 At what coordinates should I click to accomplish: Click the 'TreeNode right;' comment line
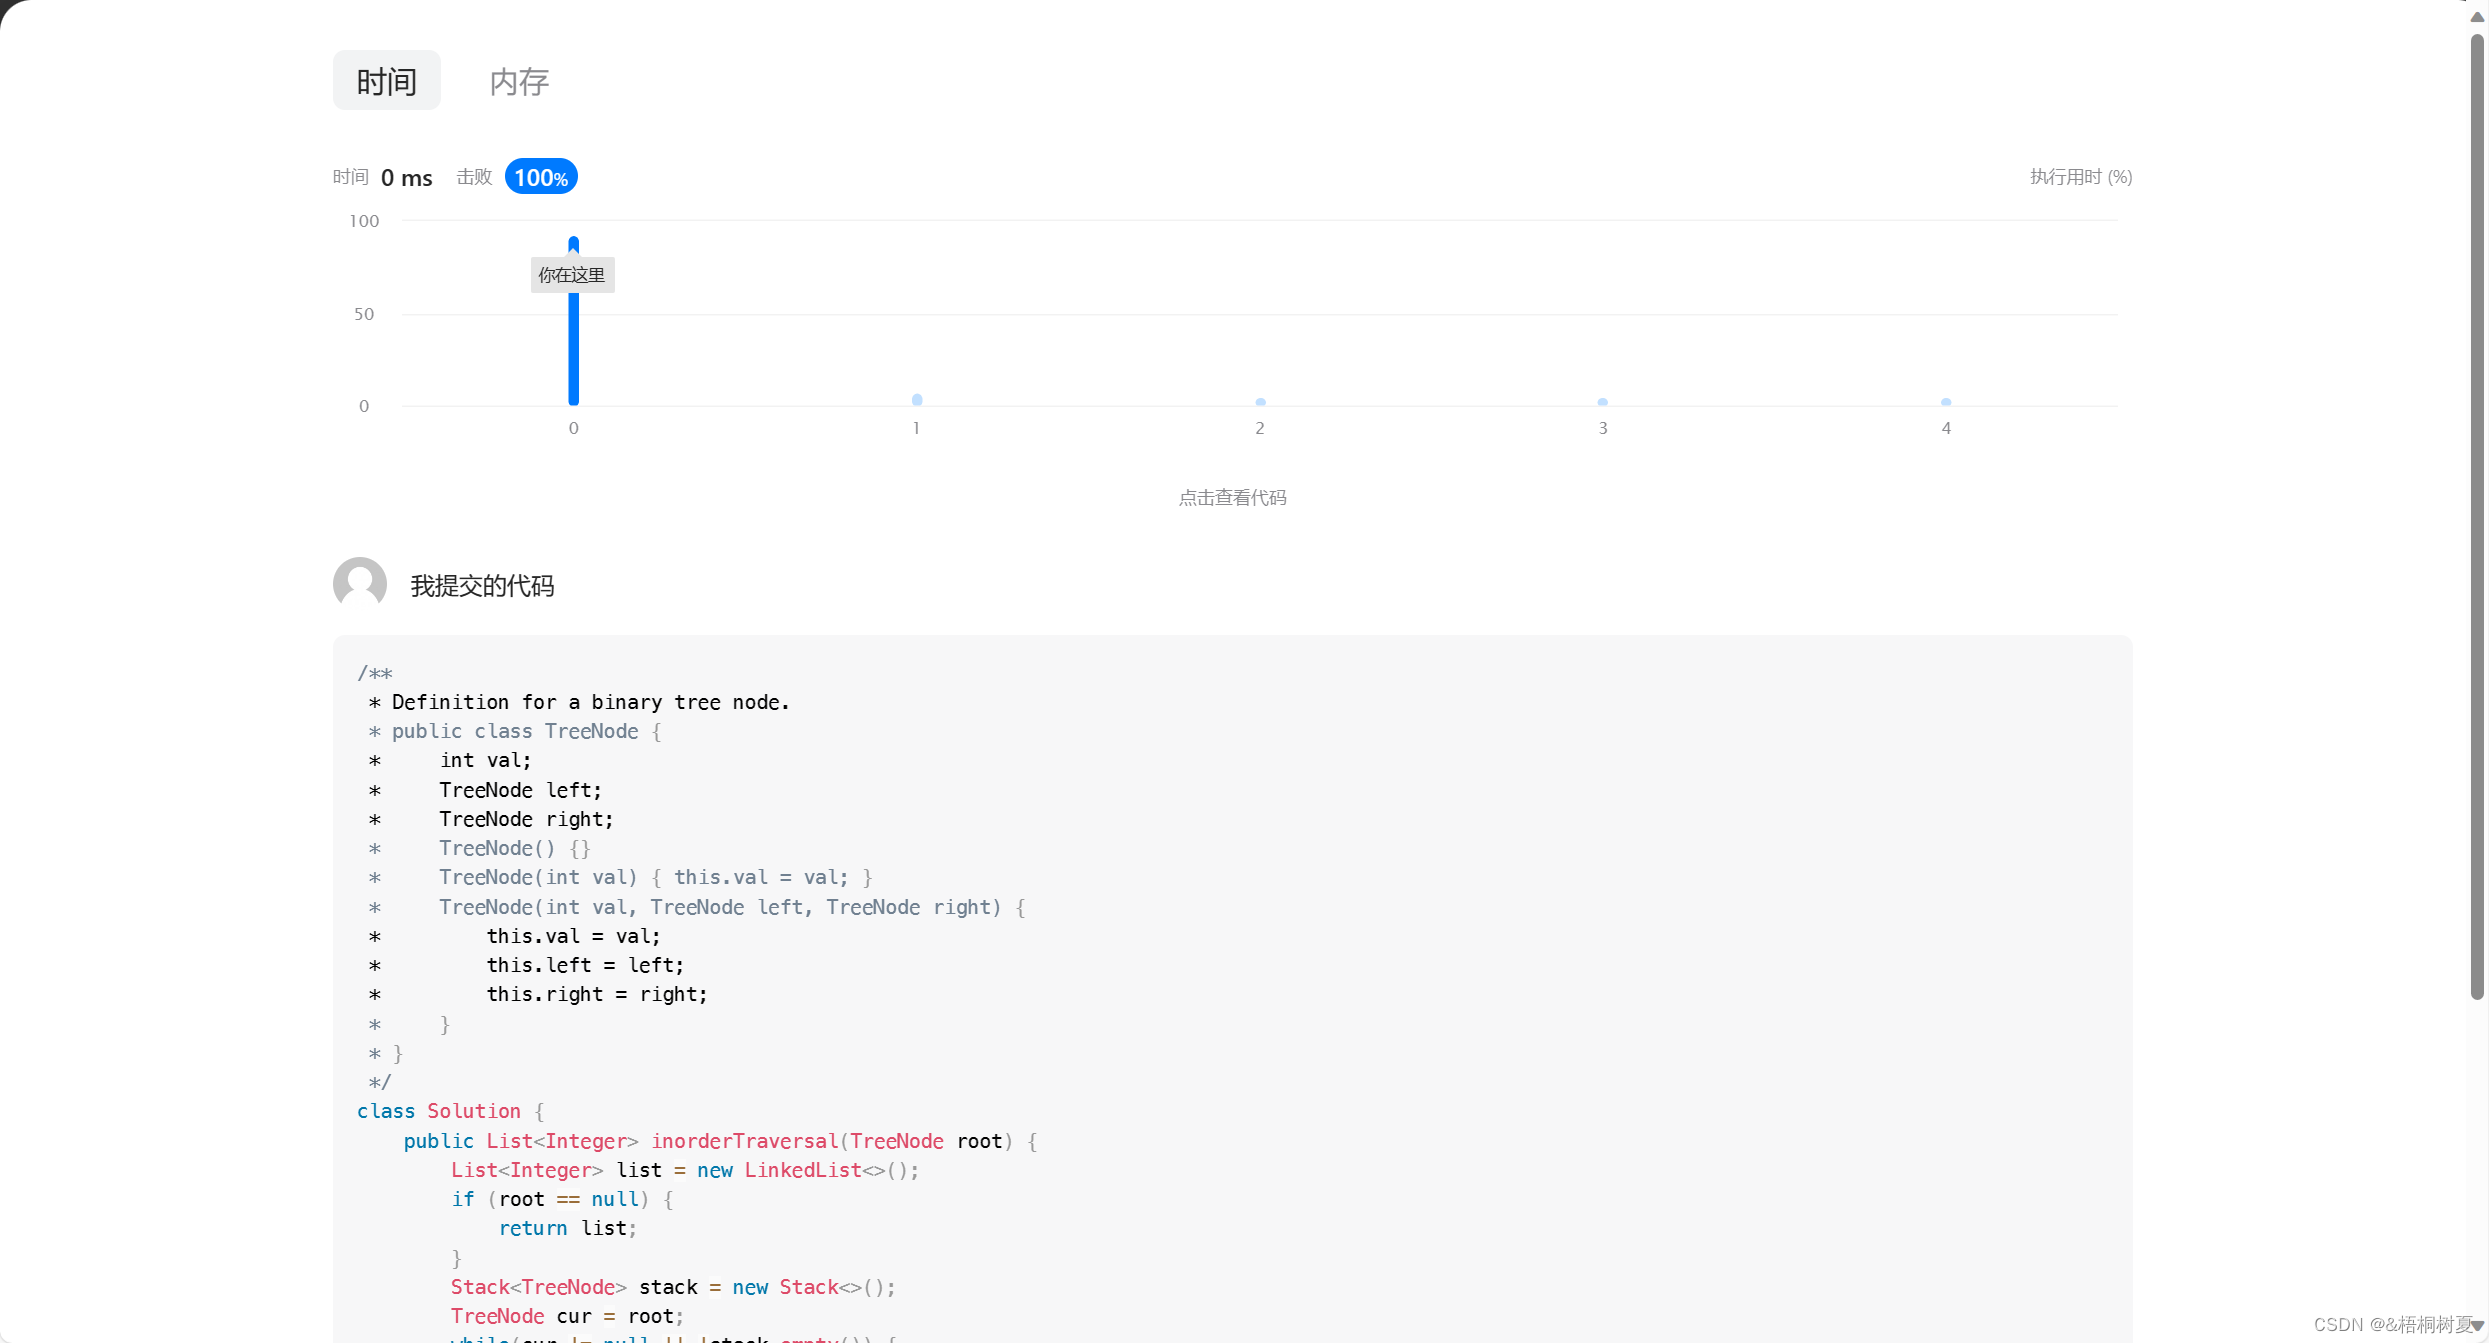(x=526, y=819)
